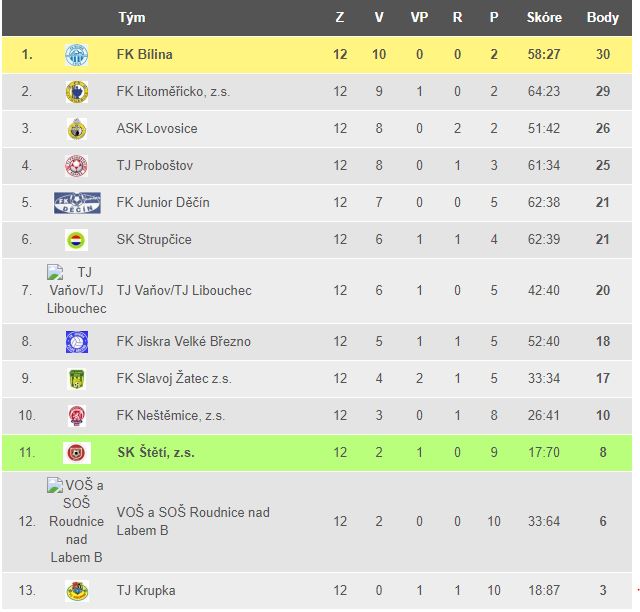Click FK Bílina's score 58:27
640x612 pixels.
tap(544, 55)
